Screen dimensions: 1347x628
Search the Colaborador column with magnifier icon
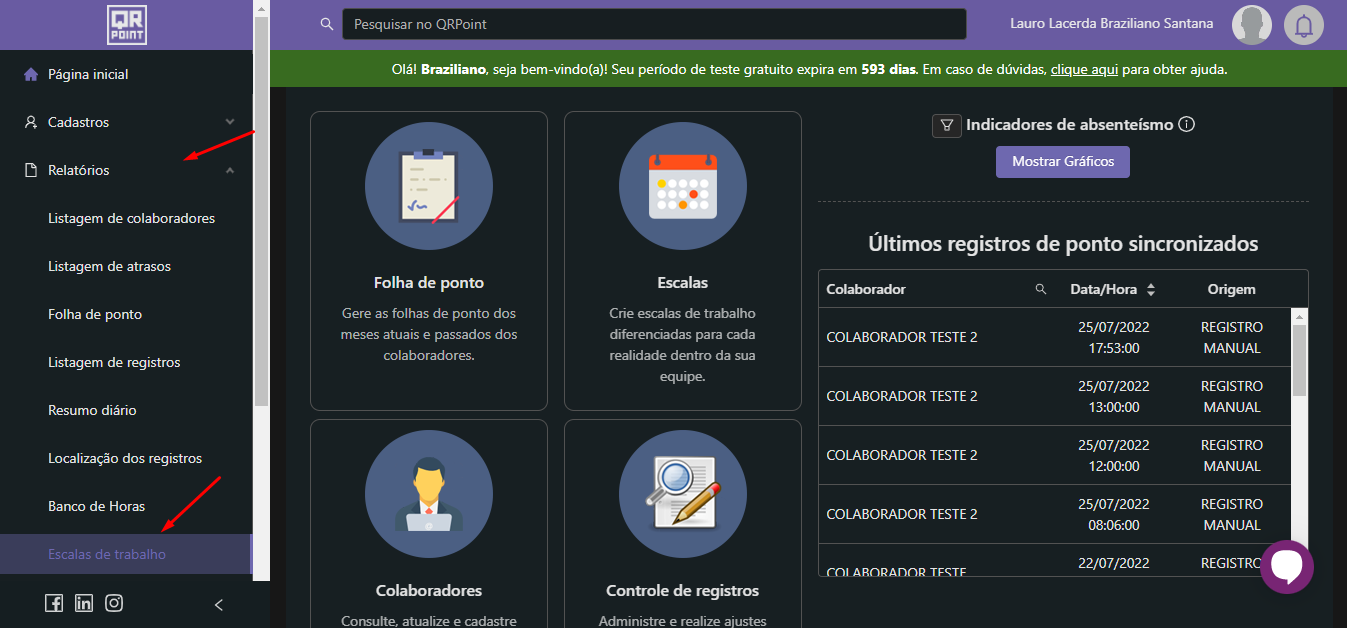click(x=1041, y=289)
